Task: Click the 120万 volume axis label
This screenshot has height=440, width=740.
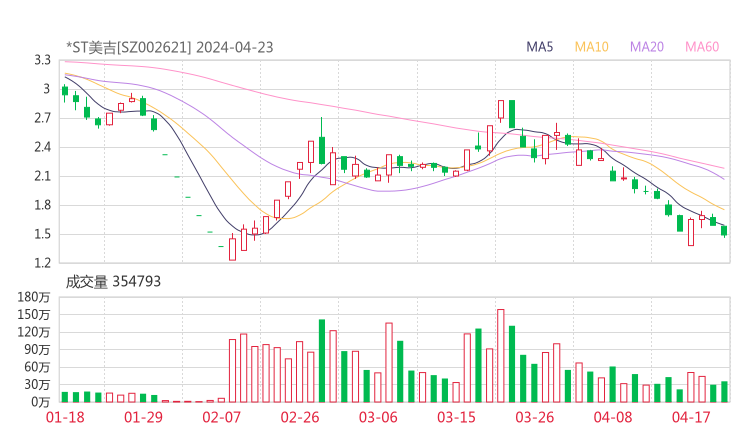Action: pos(34,332)
